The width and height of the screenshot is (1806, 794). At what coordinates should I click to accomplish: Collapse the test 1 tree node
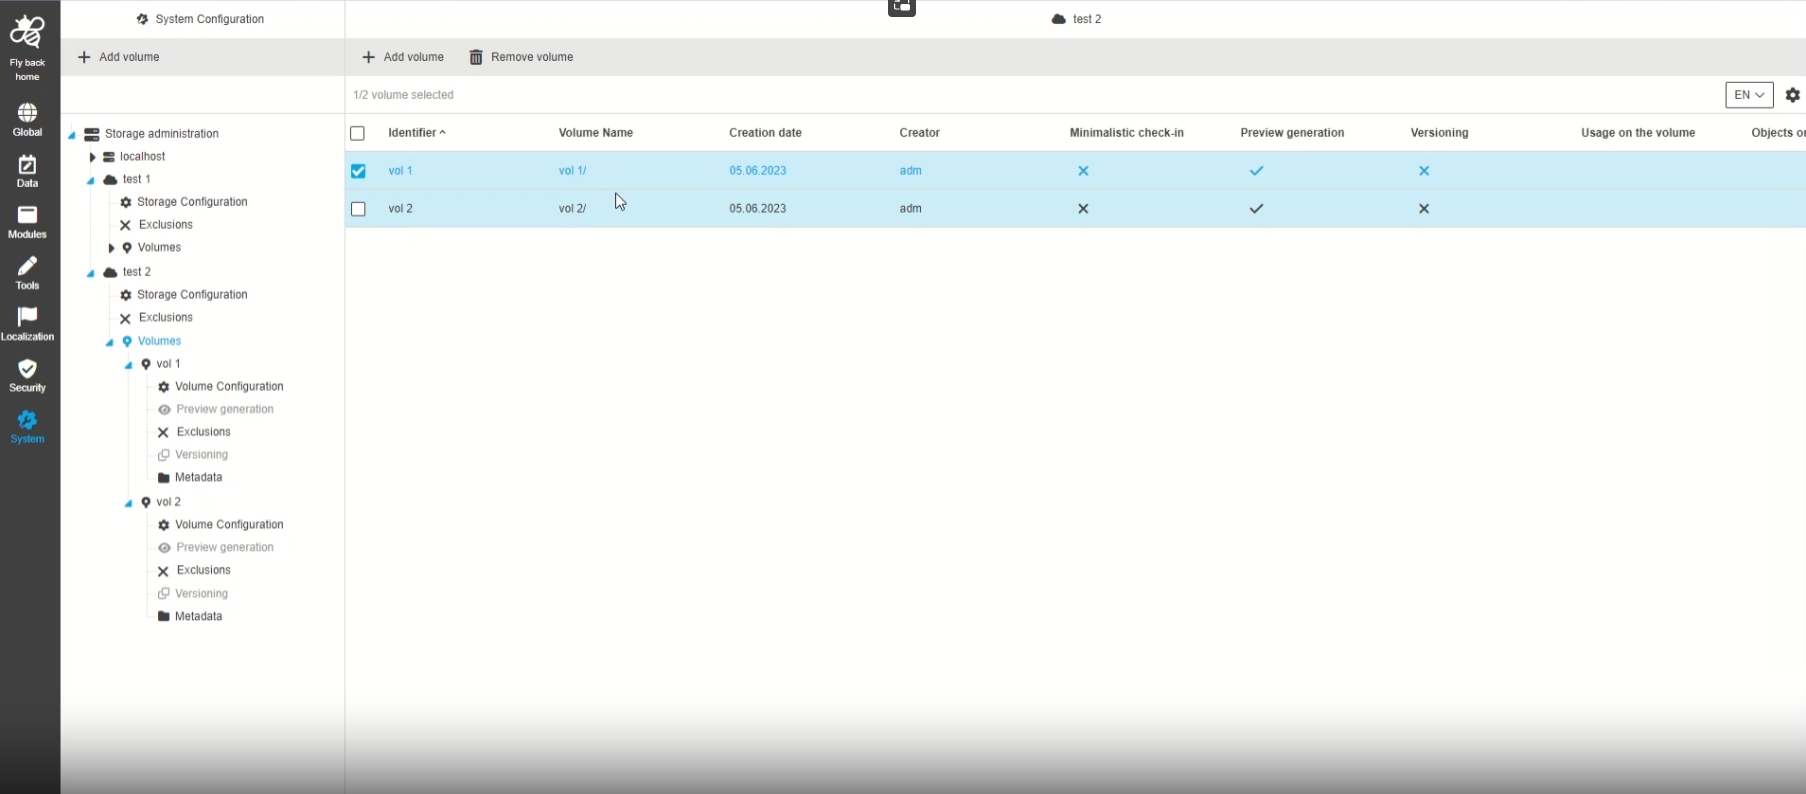[91, 181]
